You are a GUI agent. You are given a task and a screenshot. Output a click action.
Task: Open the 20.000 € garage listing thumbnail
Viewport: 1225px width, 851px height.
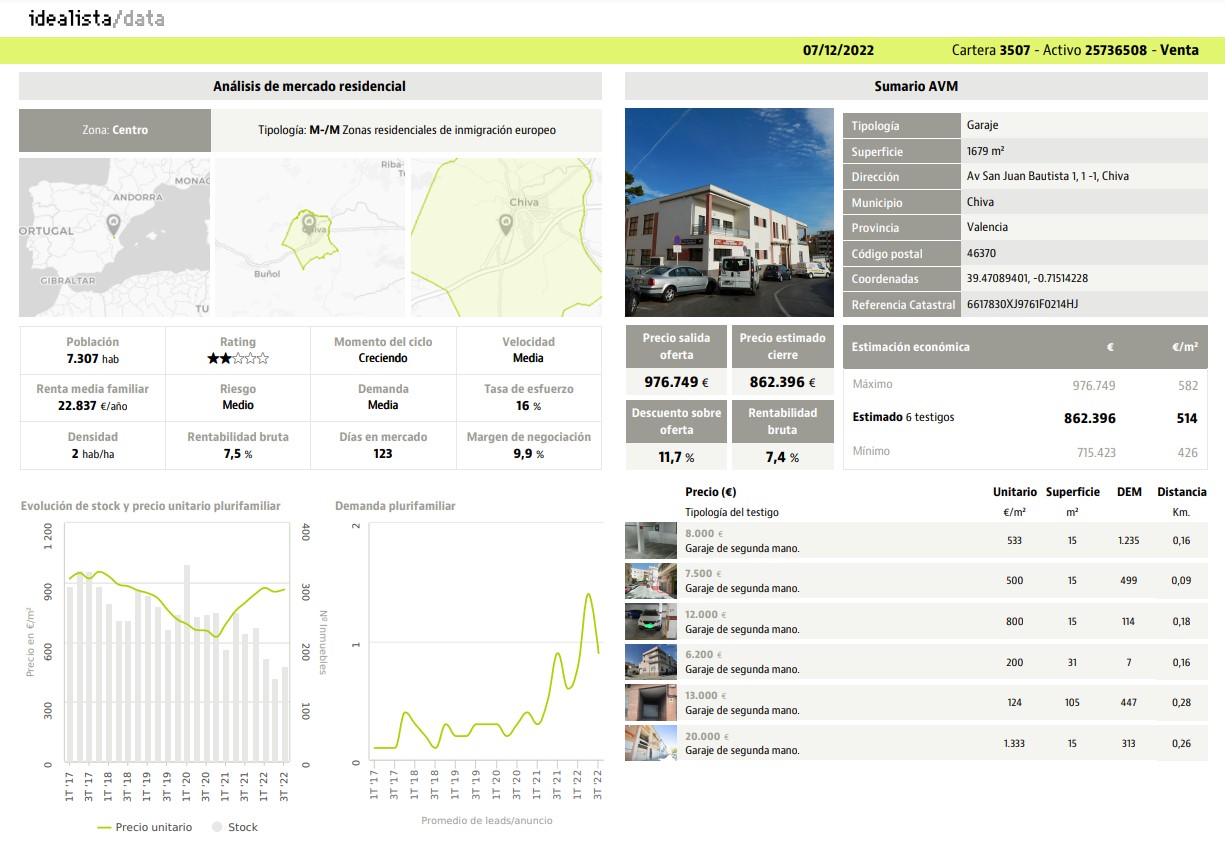650,743
